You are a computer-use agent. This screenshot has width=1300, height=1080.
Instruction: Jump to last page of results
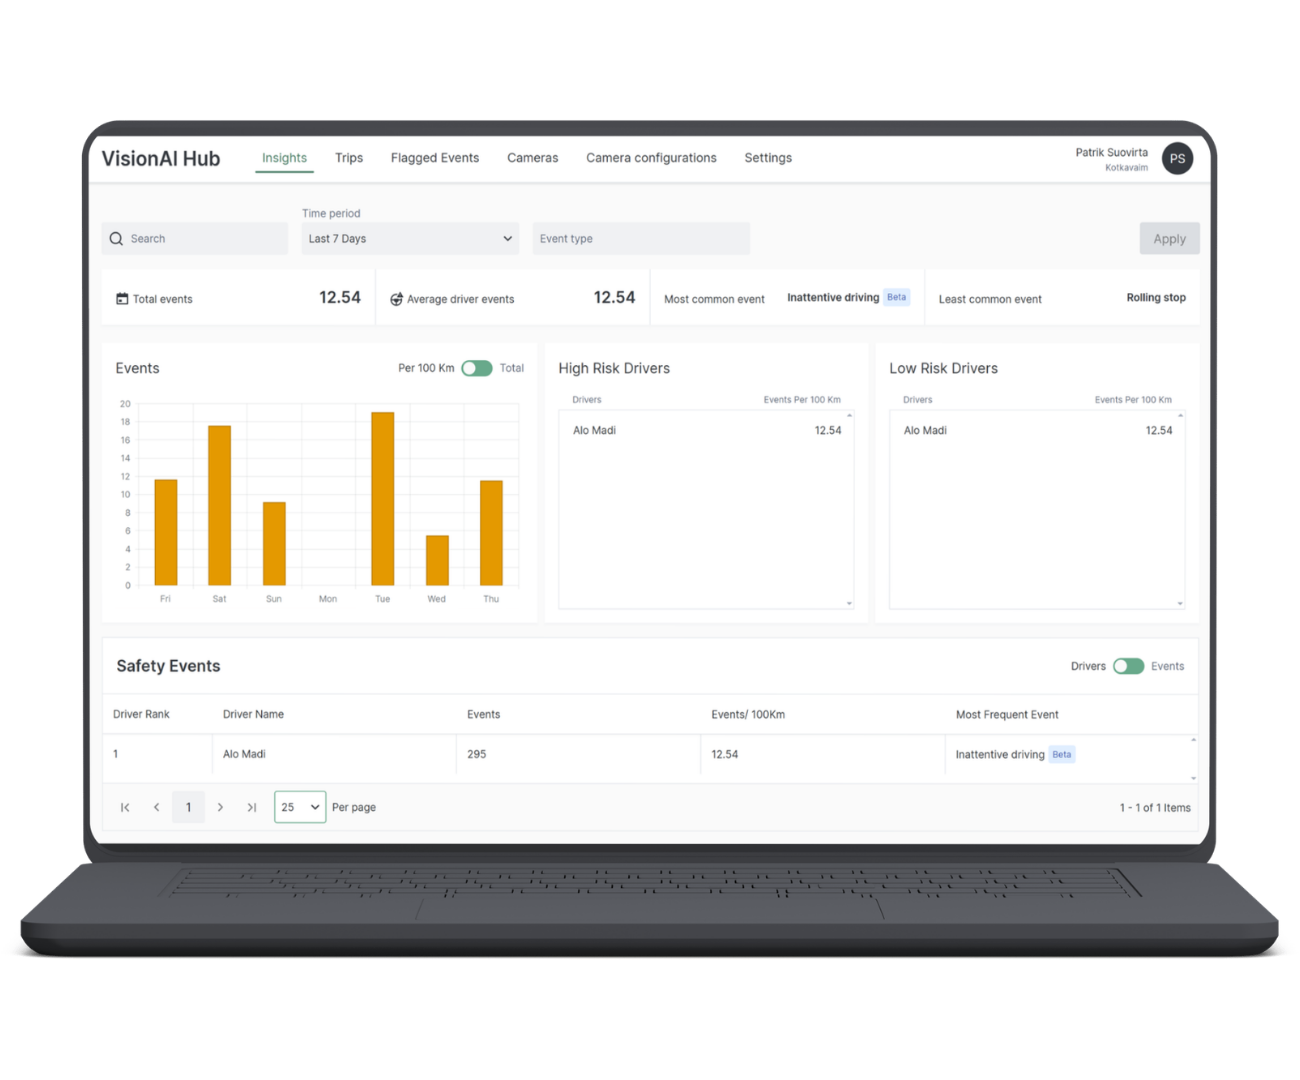[252, 808]
